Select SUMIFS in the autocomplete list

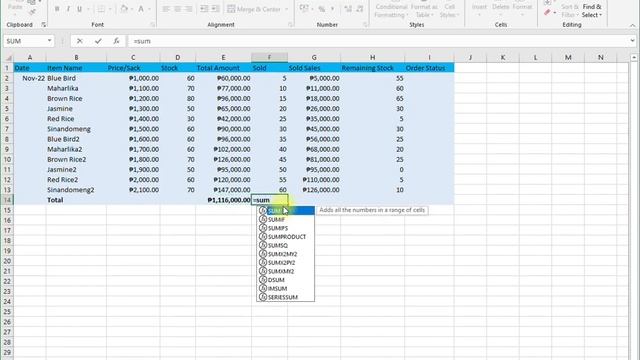point(286,228)
